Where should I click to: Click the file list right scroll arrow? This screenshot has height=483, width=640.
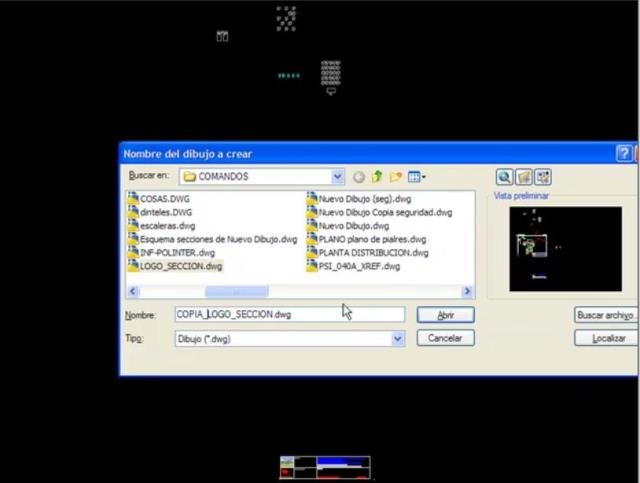click(467, 291)
